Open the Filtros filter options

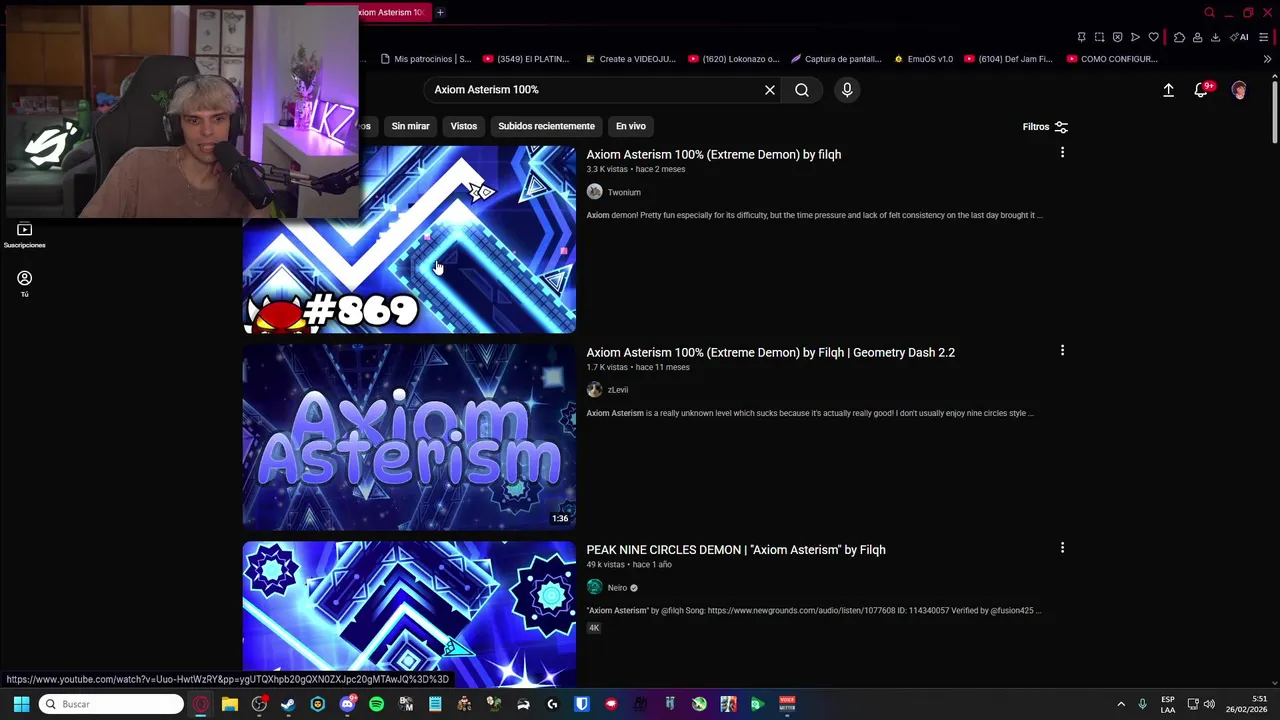1045,127
